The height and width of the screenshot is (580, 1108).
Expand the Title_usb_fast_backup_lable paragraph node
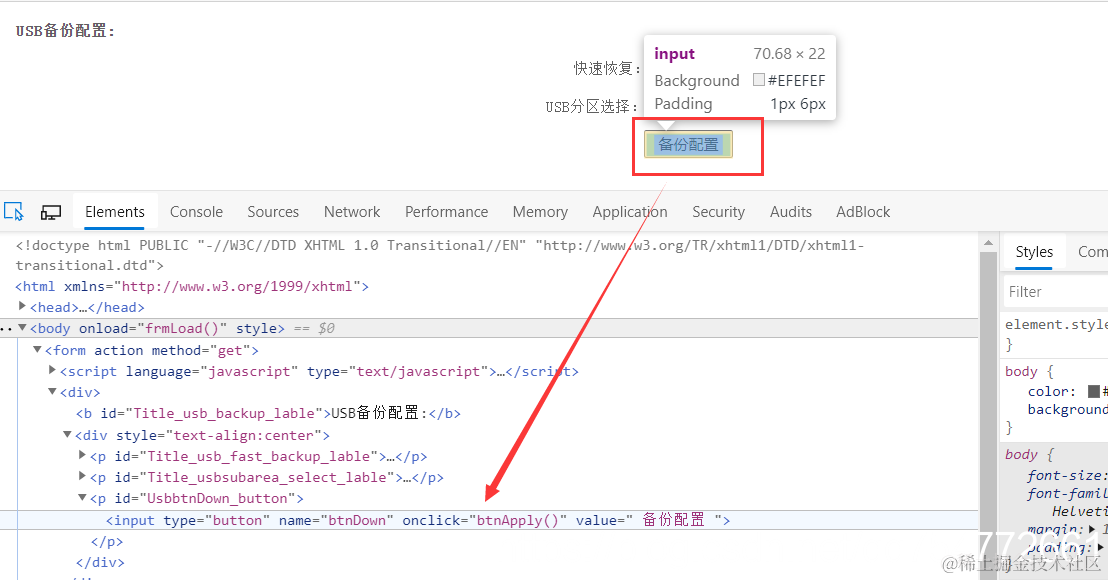(x=82, y=456)
